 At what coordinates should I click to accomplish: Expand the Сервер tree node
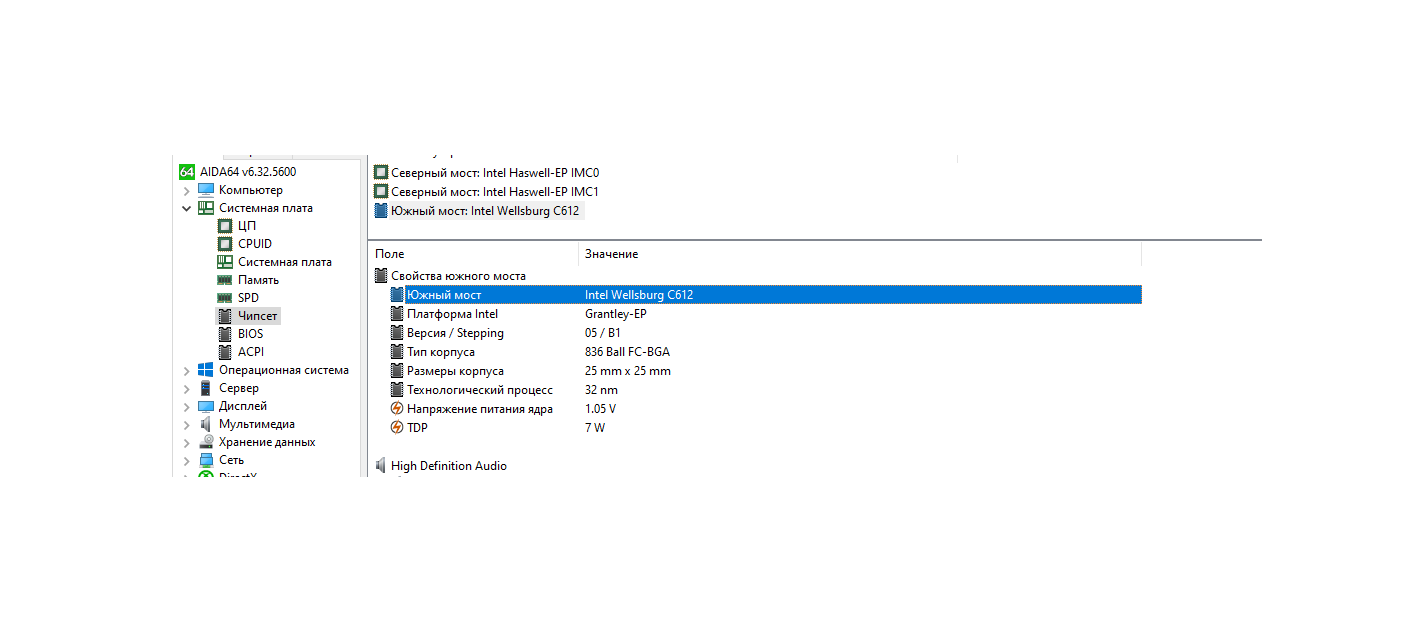(186, 389)
